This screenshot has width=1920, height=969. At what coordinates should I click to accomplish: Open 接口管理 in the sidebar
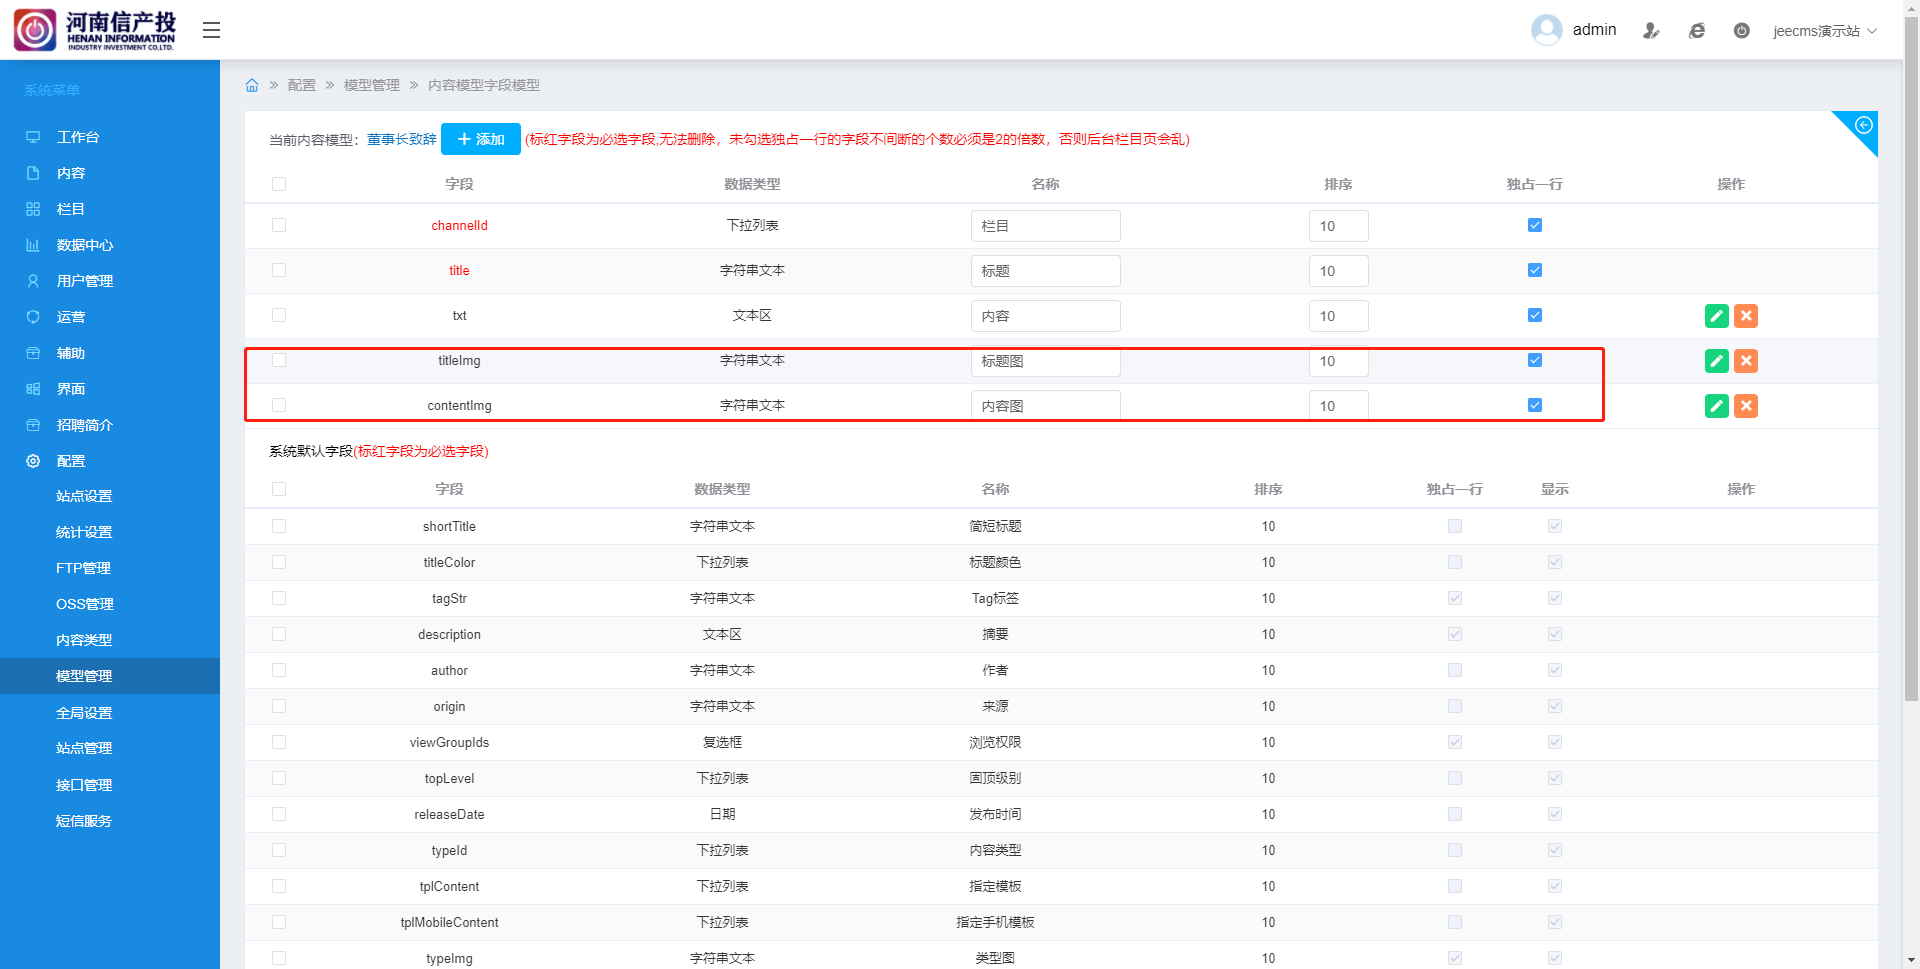84,785
